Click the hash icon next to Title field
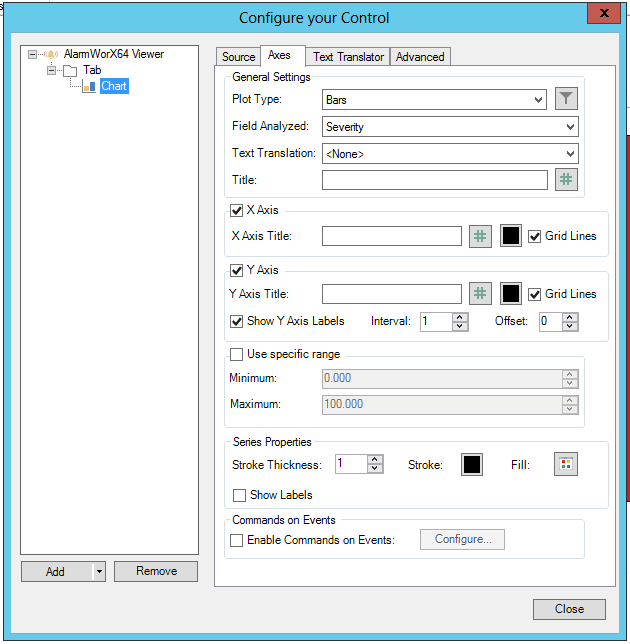630x644 pixels. 567,180
